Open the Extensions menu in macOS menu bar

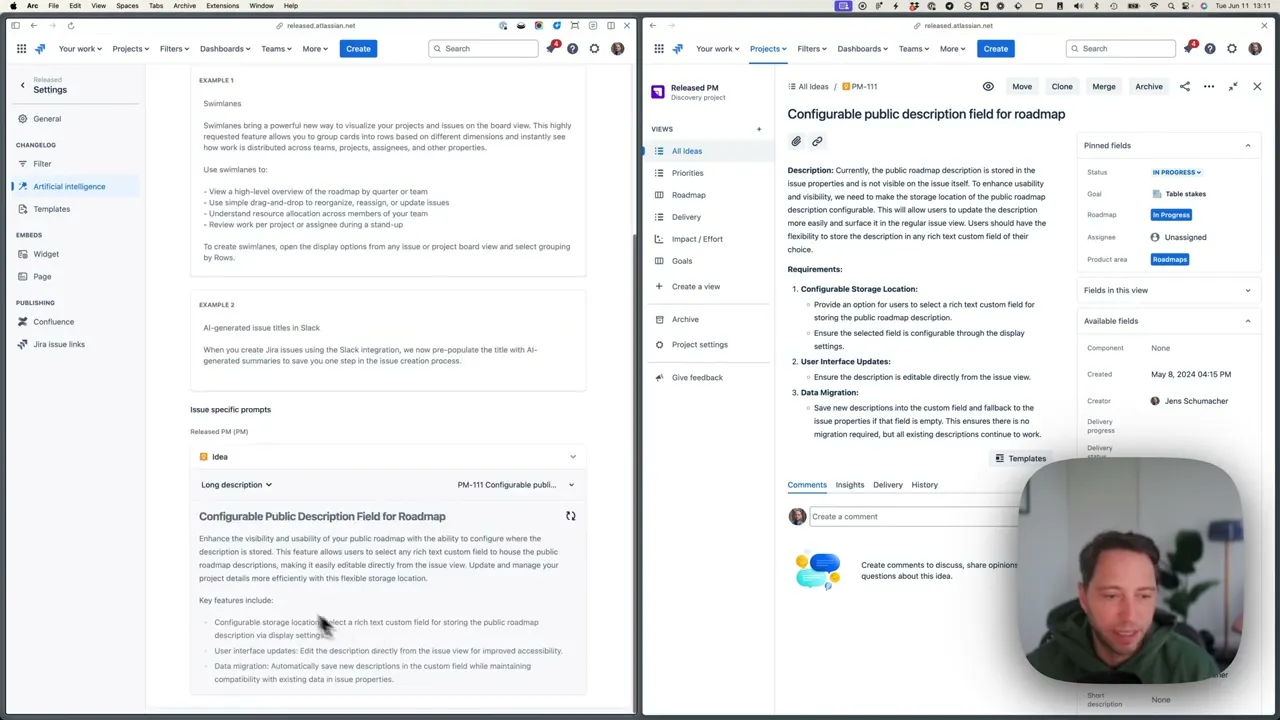coord(222,6)
